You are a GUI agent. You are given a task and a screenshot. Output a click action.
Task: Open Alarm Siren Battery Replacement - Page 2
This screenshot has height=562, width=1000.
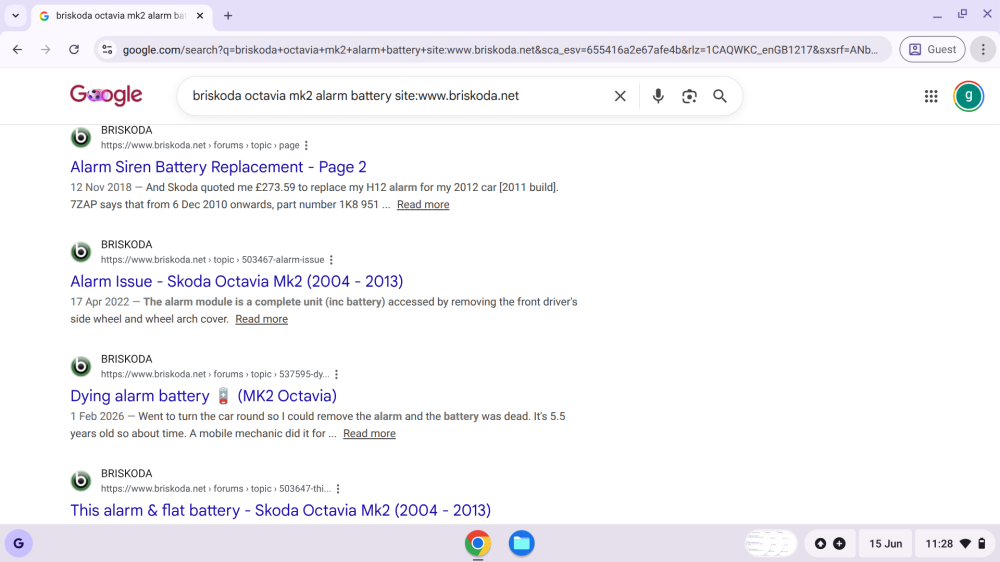218,167
